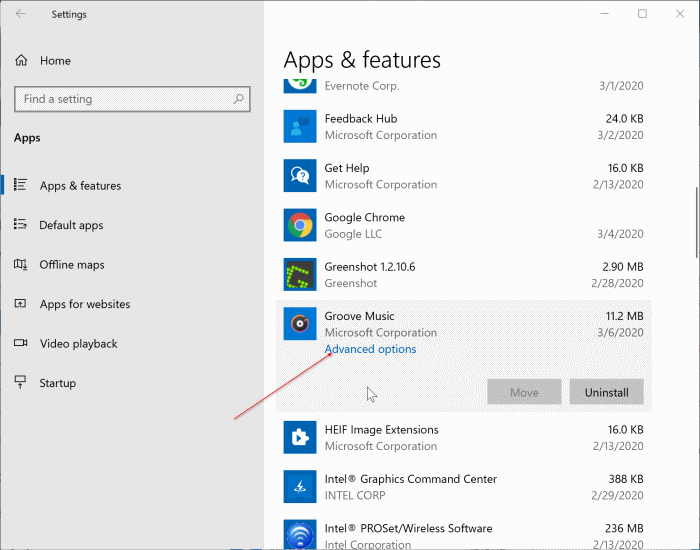Click the Apps for websites icon
This screenshot has height=550, width=700.
[21, 304]
